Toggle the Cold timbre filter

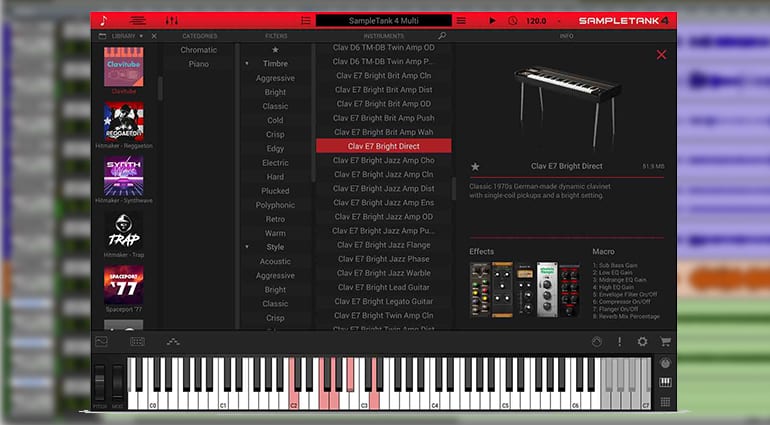(275, 120)
